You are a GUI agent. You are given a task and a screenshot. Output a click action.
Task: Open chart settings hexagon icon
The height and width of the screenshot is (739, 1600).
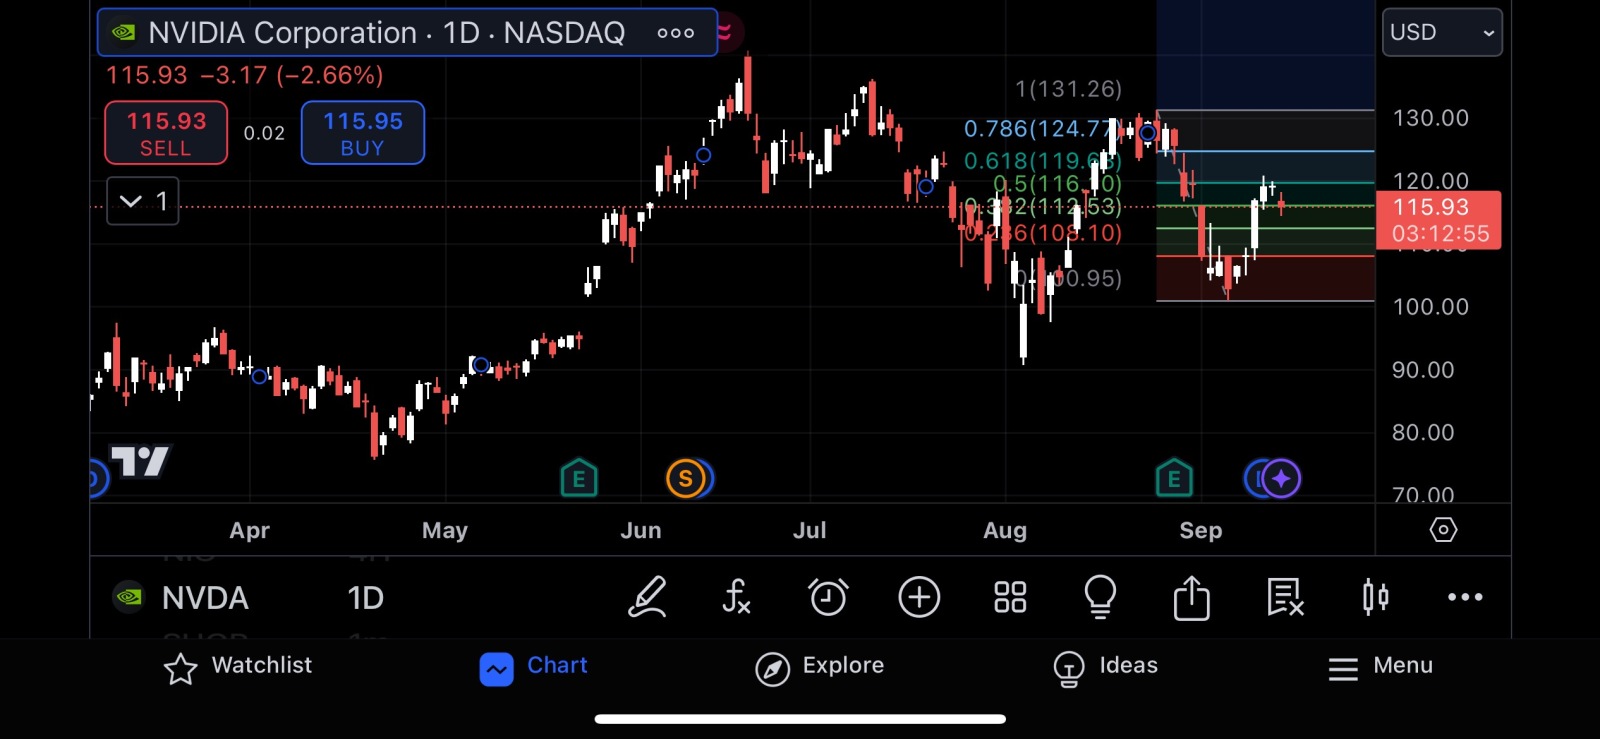(1443, 529)
